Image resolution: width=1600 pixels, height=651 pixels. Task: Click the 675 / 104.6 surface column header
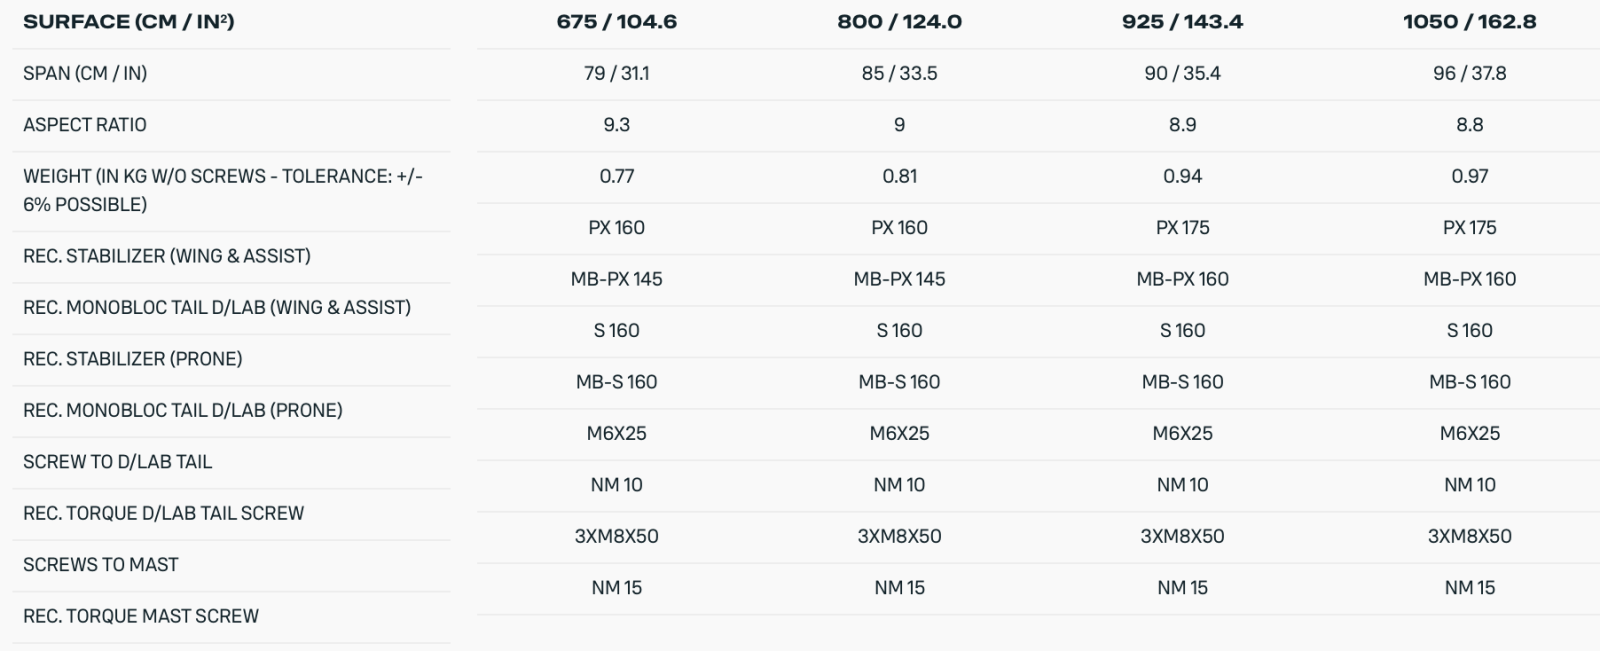[616, 22]
